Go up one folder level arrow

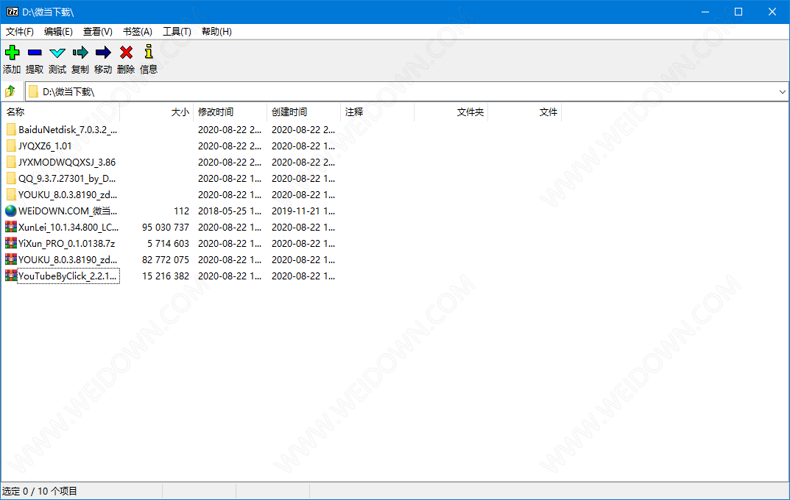click(x=10, y=91)
